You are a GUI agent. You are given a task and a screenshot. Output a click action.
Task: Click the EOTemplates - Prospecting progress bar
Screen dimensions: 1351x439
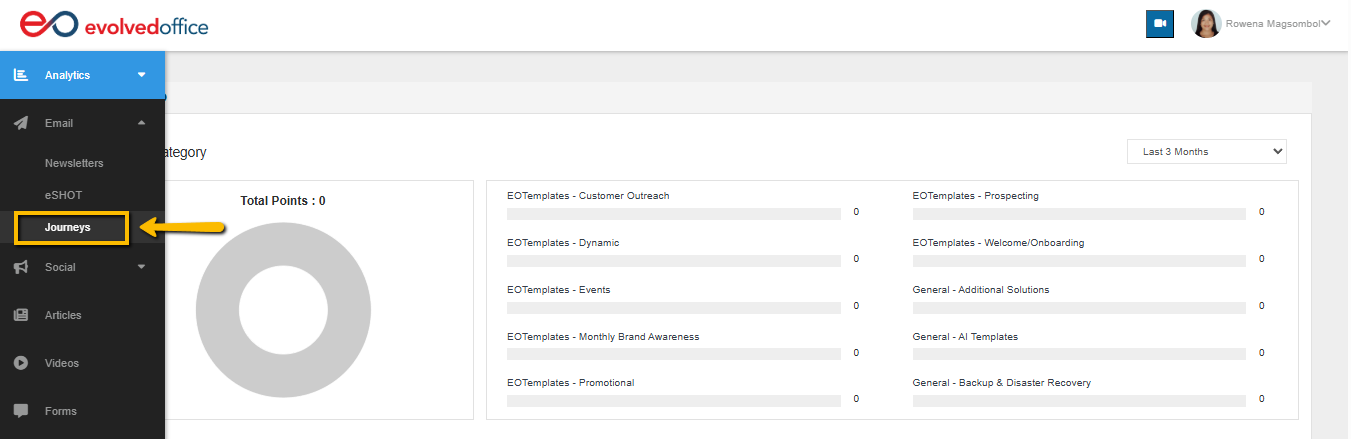1079,213
